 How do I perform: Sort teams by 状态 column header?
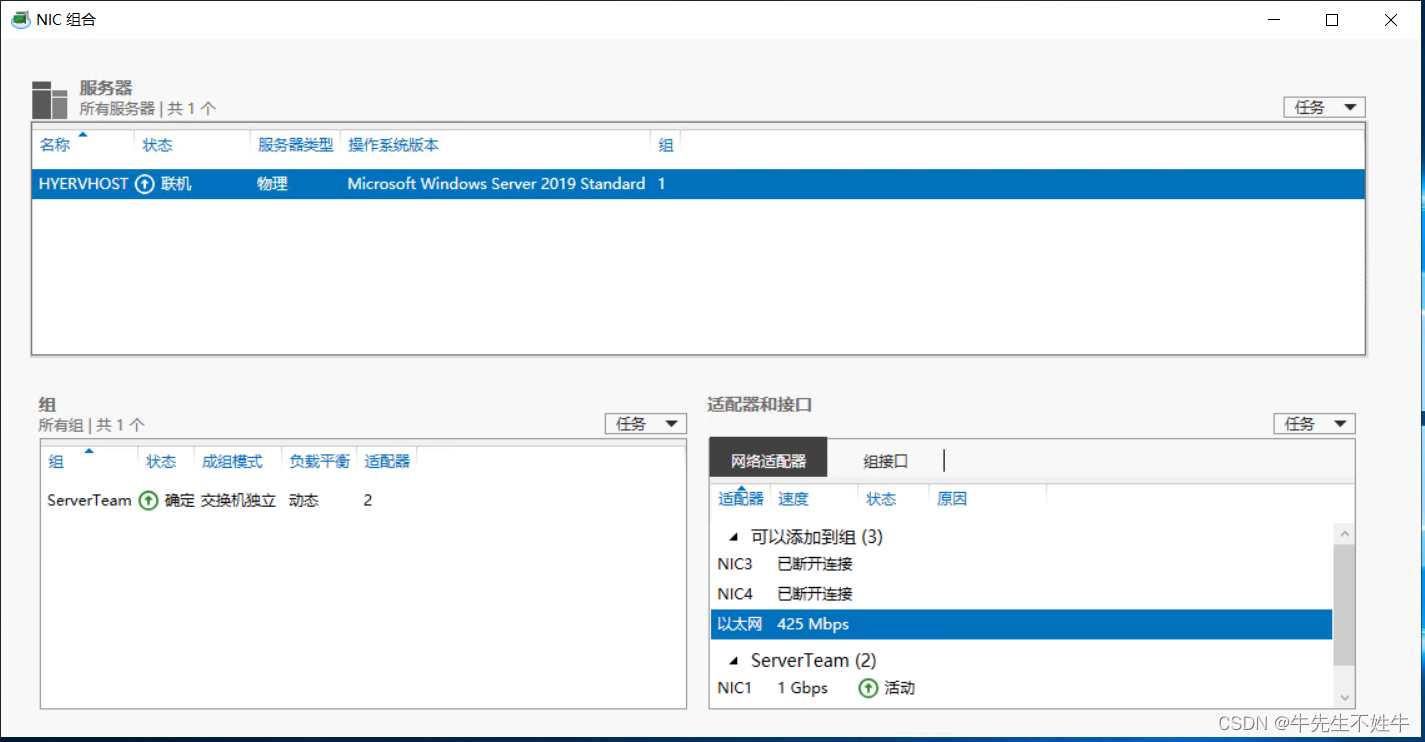pos(161,461)
